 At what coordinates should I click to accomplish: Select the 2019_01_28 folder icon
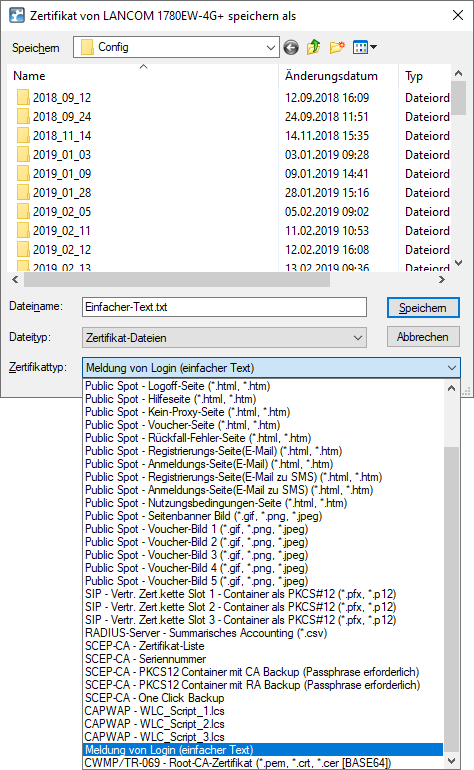tap(23, 193)
